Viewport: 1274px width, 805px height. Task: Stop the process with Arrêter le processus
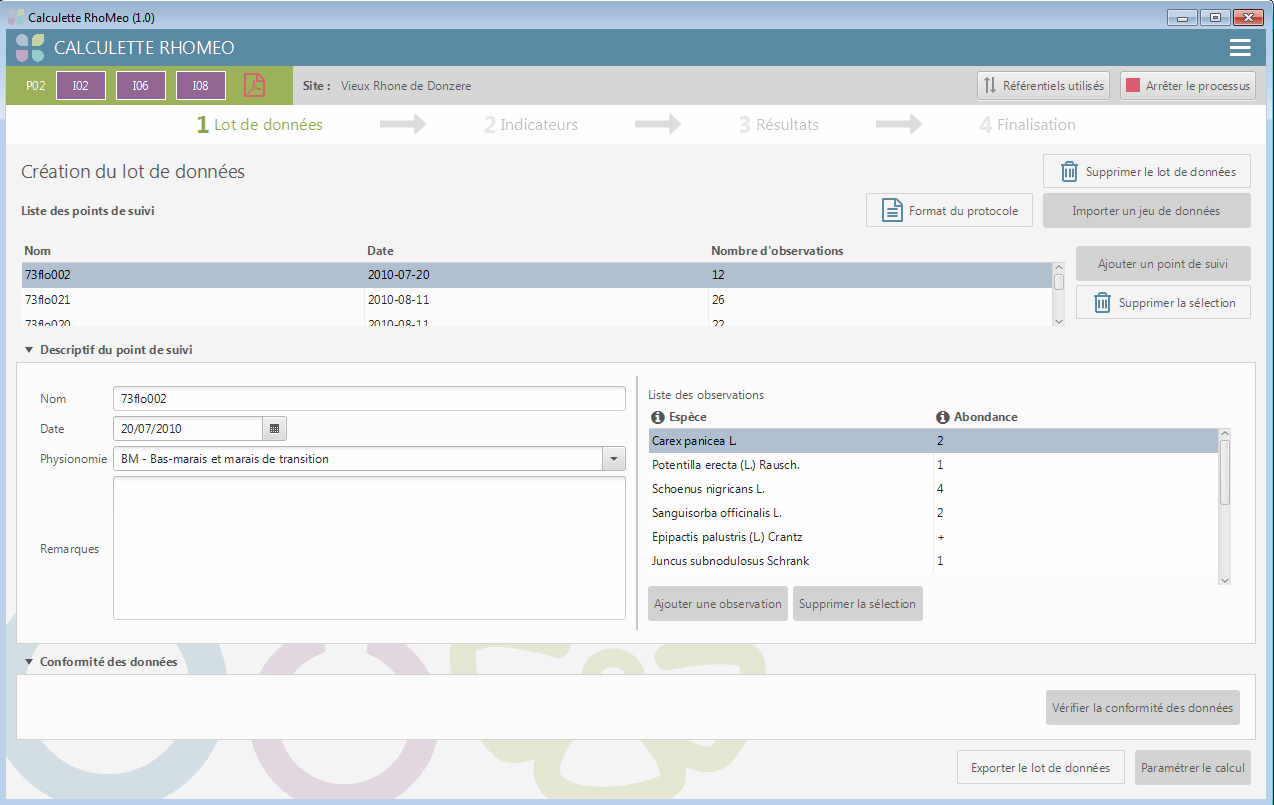click(x=1188, y=86)
